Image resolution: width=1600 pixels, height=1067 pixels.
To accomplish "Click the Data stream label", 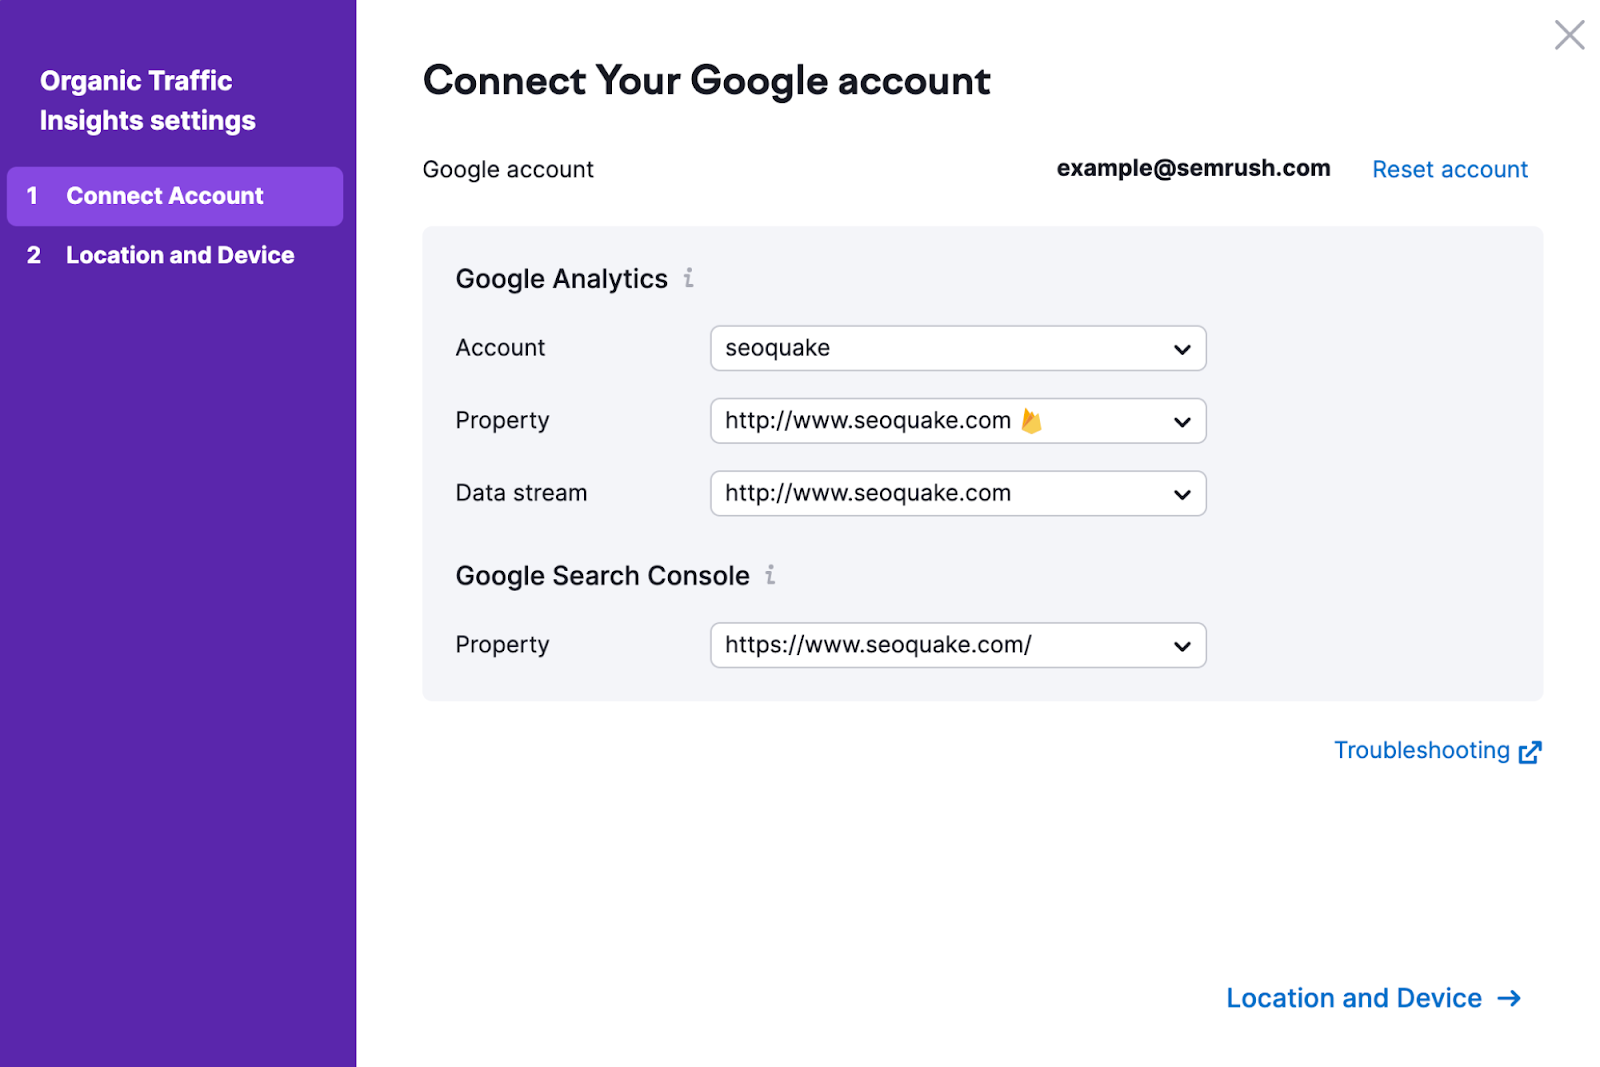I will [521, 493].
